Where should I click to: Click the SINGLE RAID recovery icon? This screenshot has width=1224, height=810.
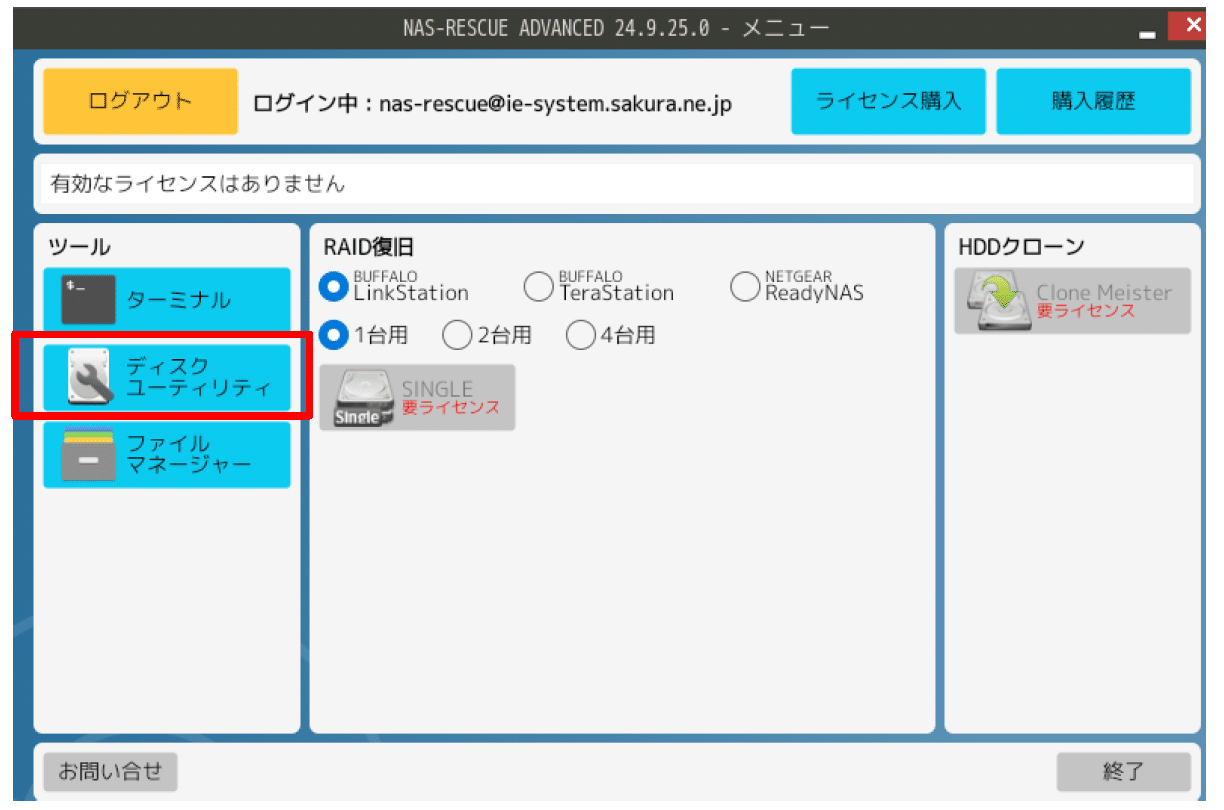[417, 397]
